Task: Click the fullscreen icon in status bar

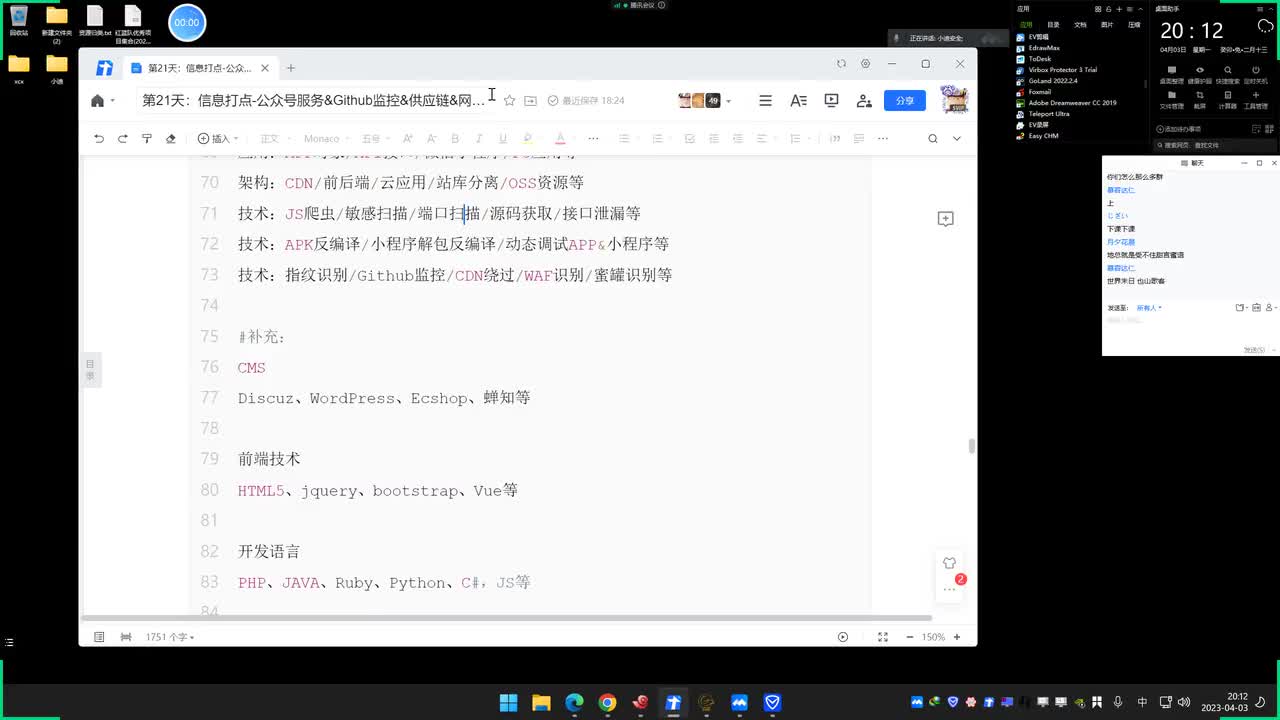Action: coord(883,637)
